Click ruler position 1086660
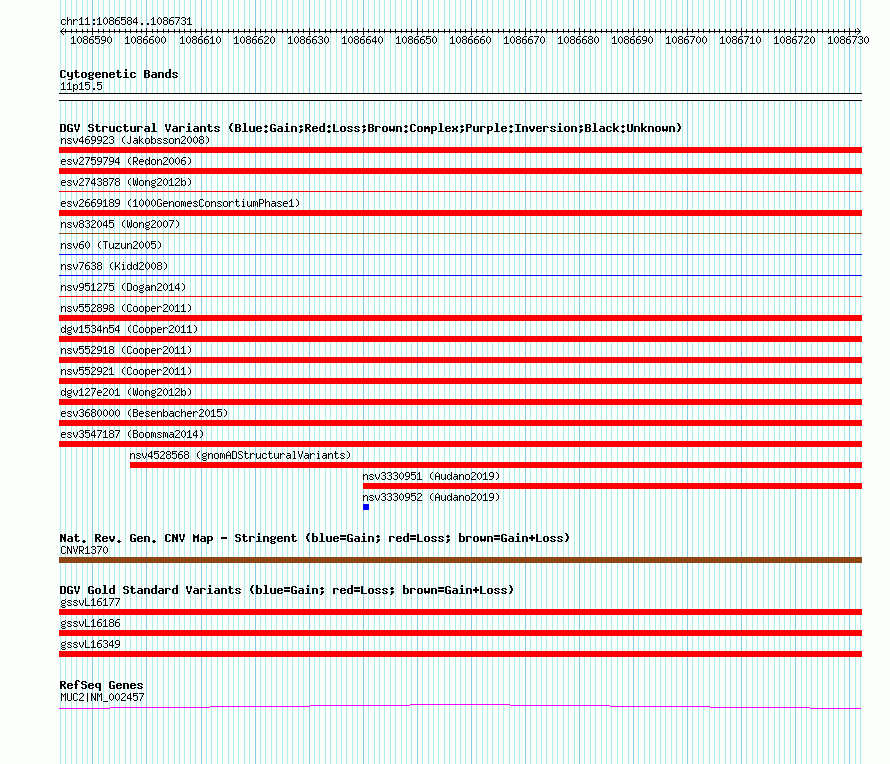890x764 pixels. [470, 40]
